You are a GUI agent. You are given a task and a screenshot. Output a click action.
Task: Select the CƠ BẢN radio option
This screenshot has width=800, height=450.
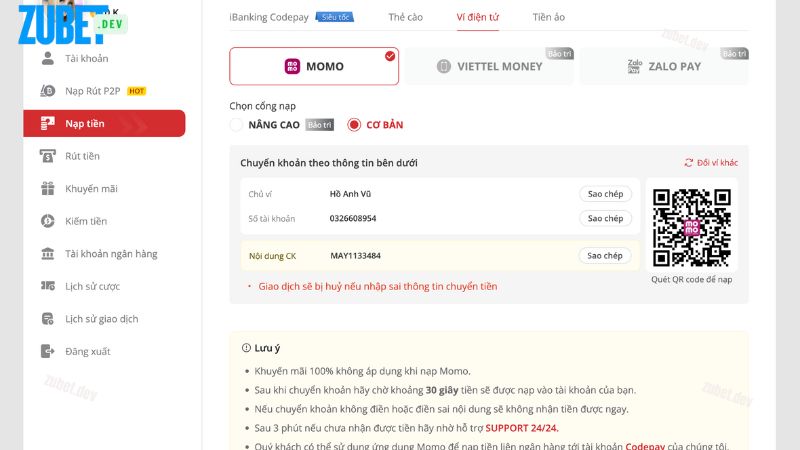click(x=354, y=125)
